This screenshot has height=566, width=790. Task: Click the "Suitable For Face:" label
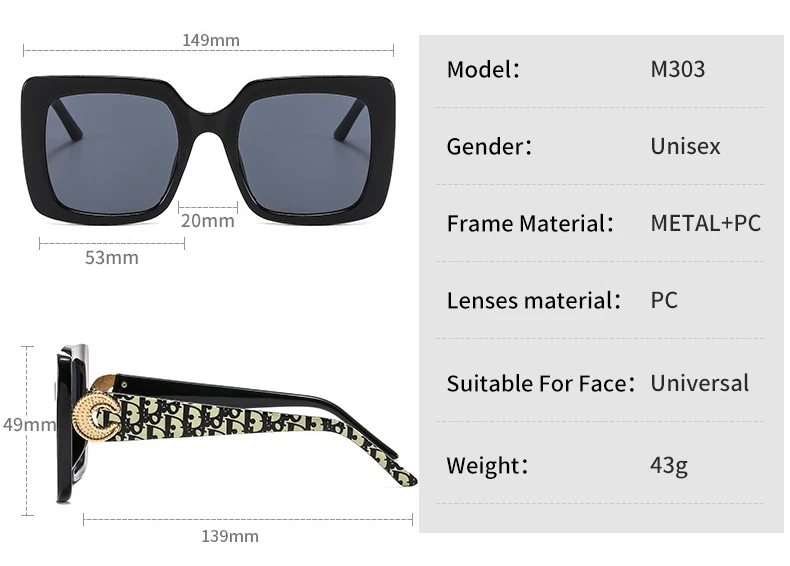click(541, 383)
